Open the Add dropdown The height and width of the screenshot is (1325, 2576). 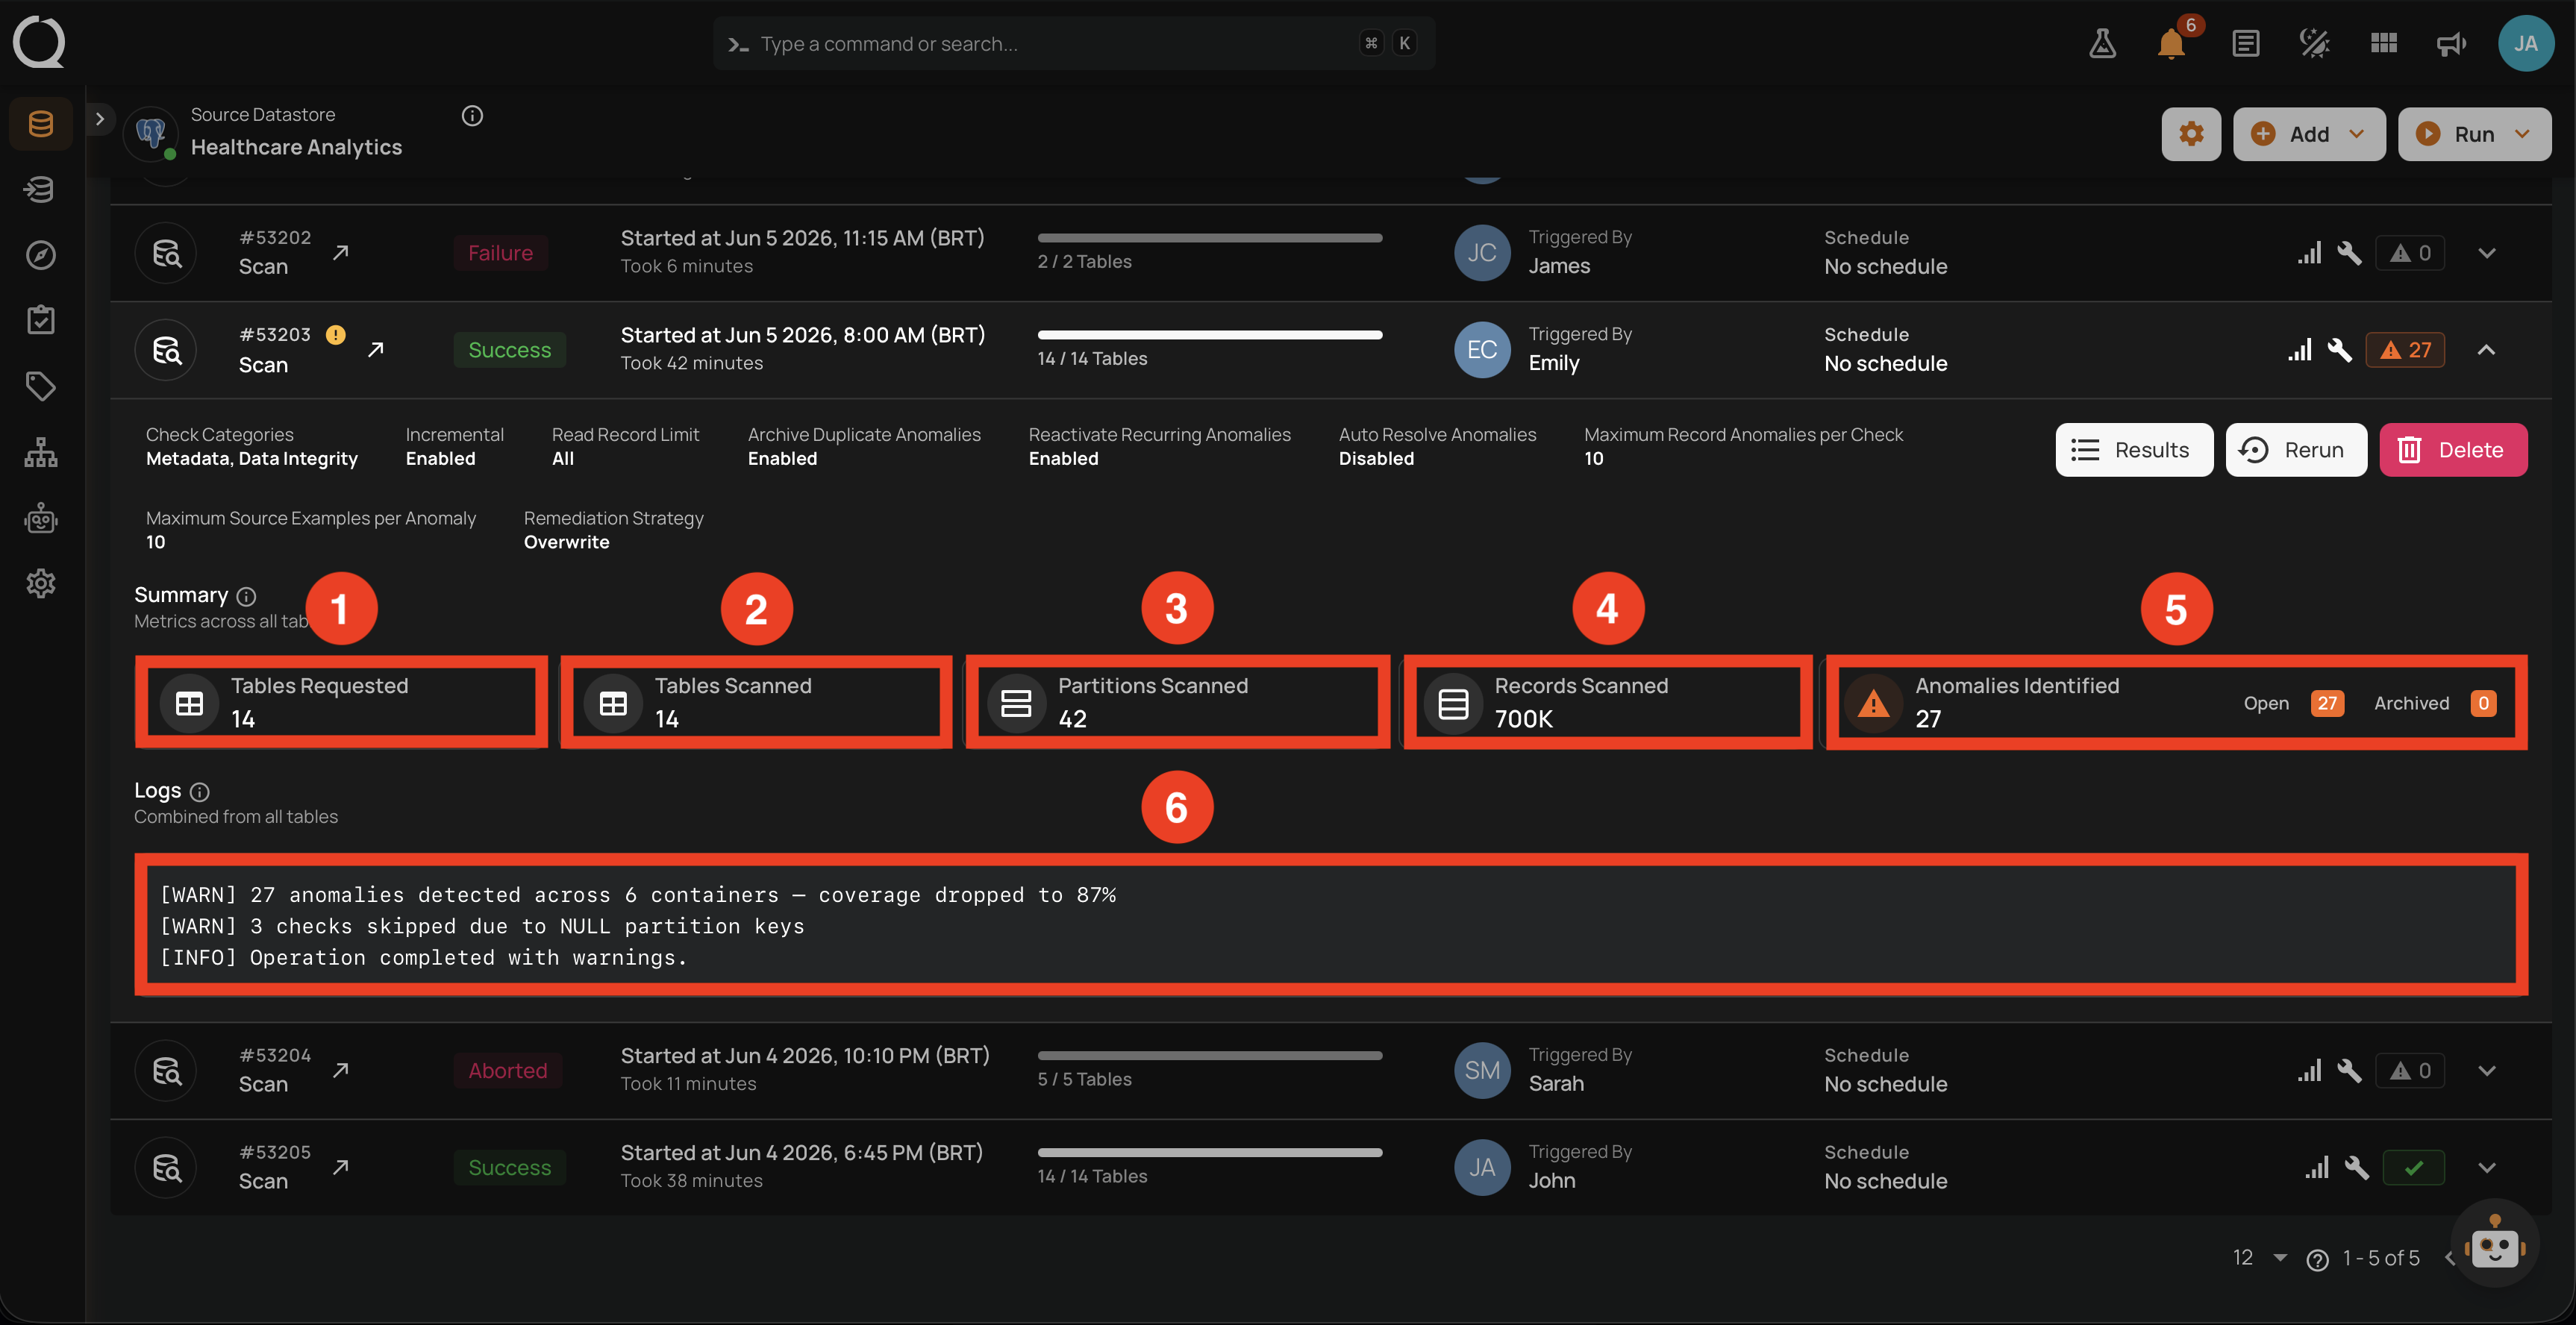2308,134
